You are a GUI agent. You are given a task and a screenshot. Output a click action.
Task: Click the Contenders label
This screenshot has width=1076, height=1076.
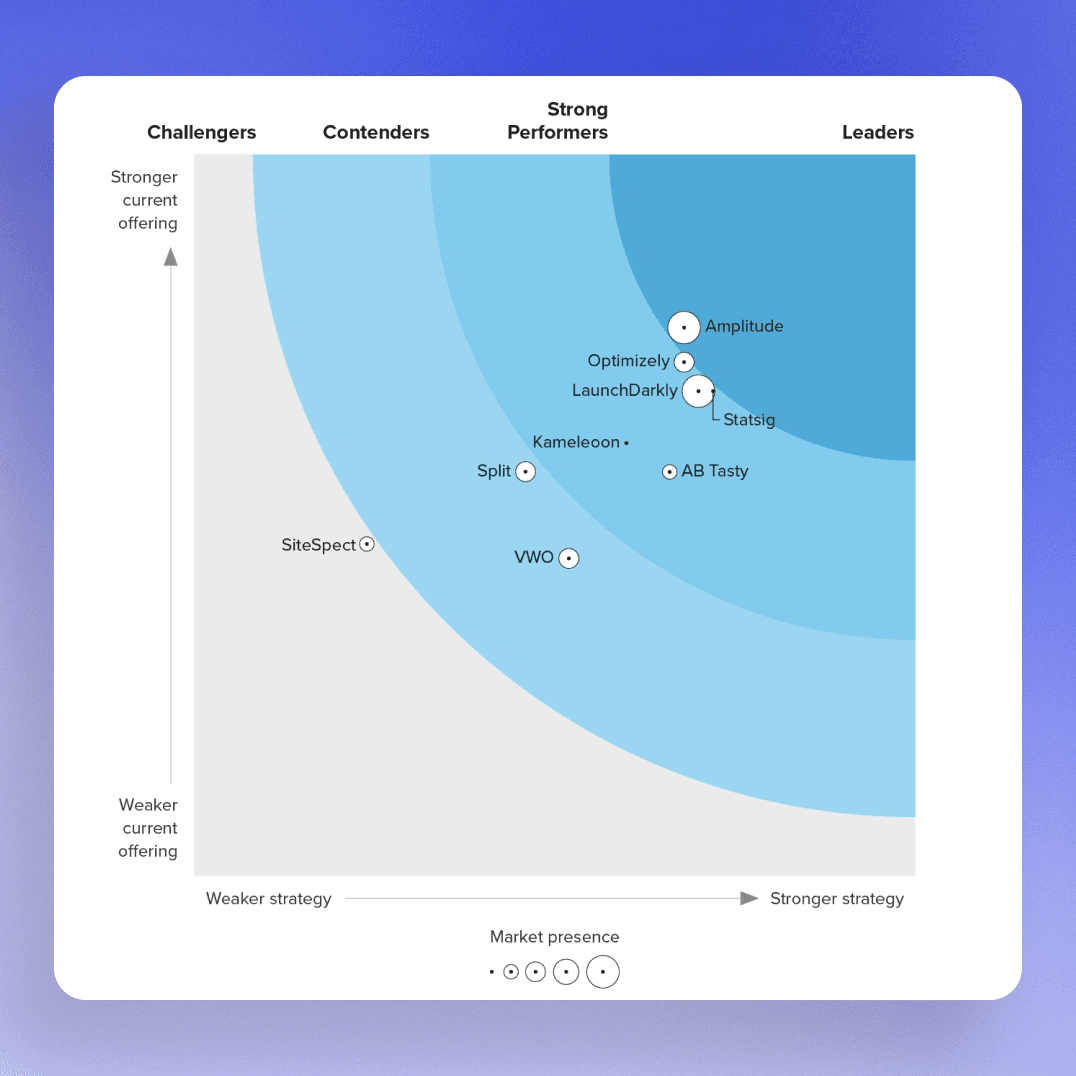point(376,132)
